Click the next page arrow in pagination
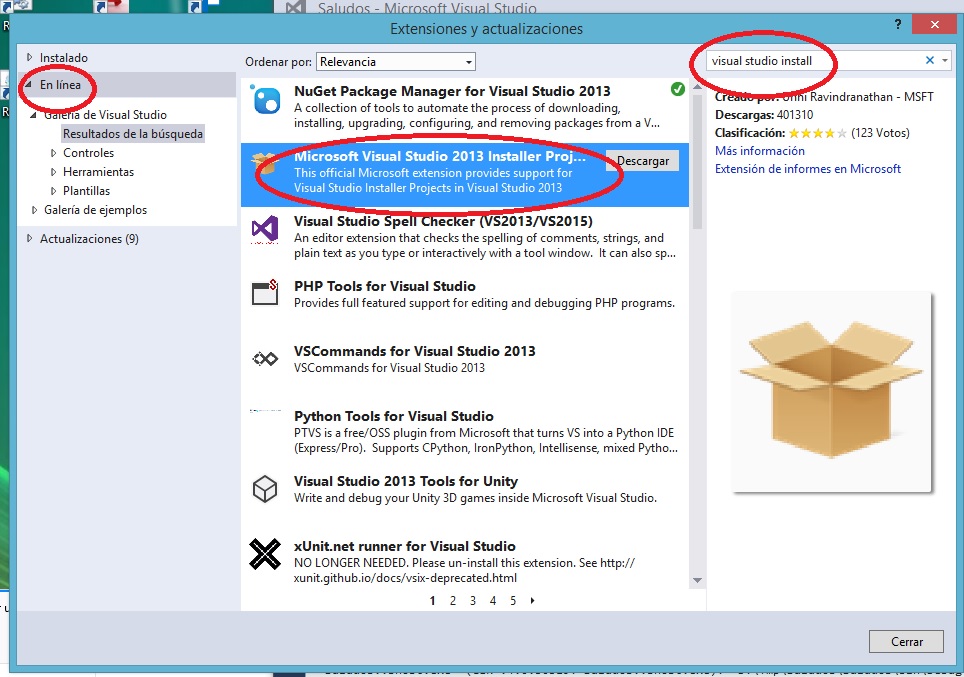964x677 pixels. [532, 601]
